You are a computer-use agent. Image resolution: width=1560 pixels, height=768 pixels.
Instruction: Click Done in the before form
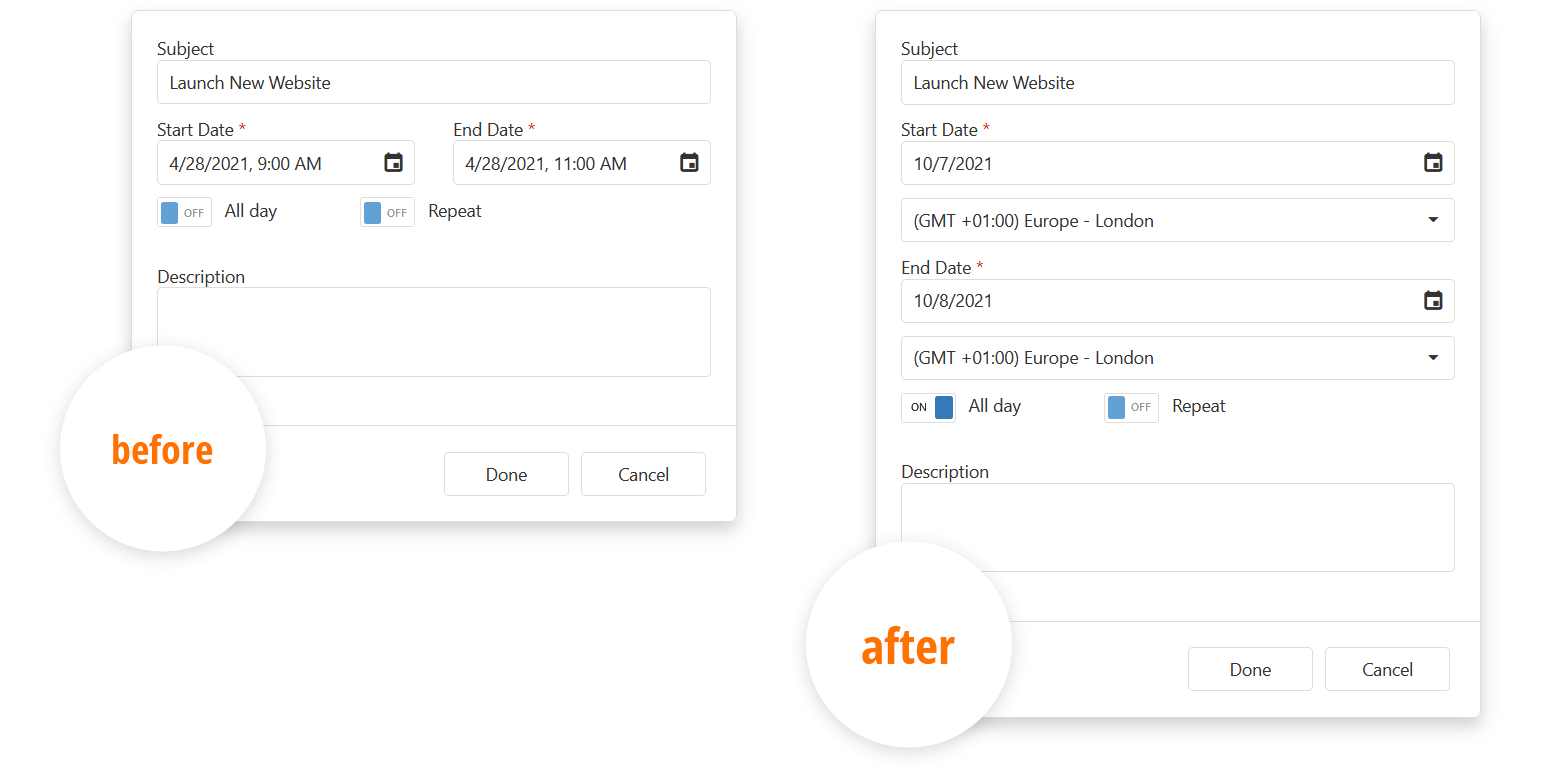(506, 473)
